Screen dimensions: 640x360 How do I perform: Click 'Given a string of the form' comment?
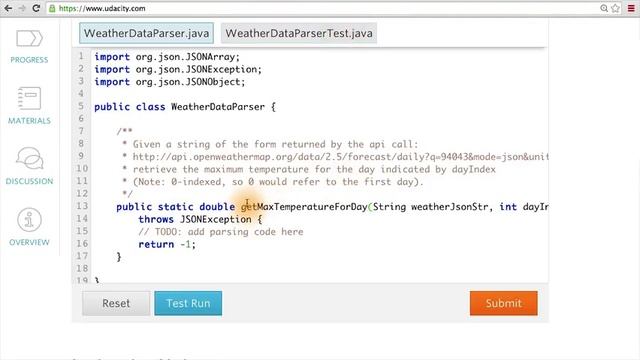(x=270, y=144)
